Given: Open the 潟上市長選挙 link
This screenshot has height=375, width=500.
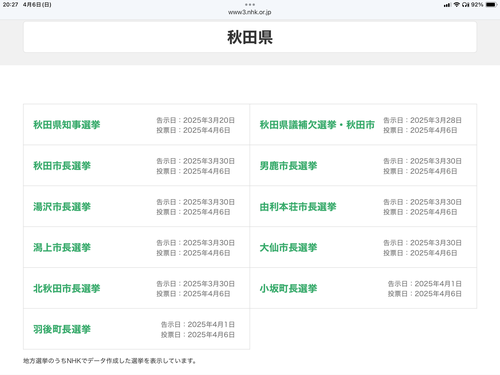Looking at the screenshot, I should pos(62,247).
